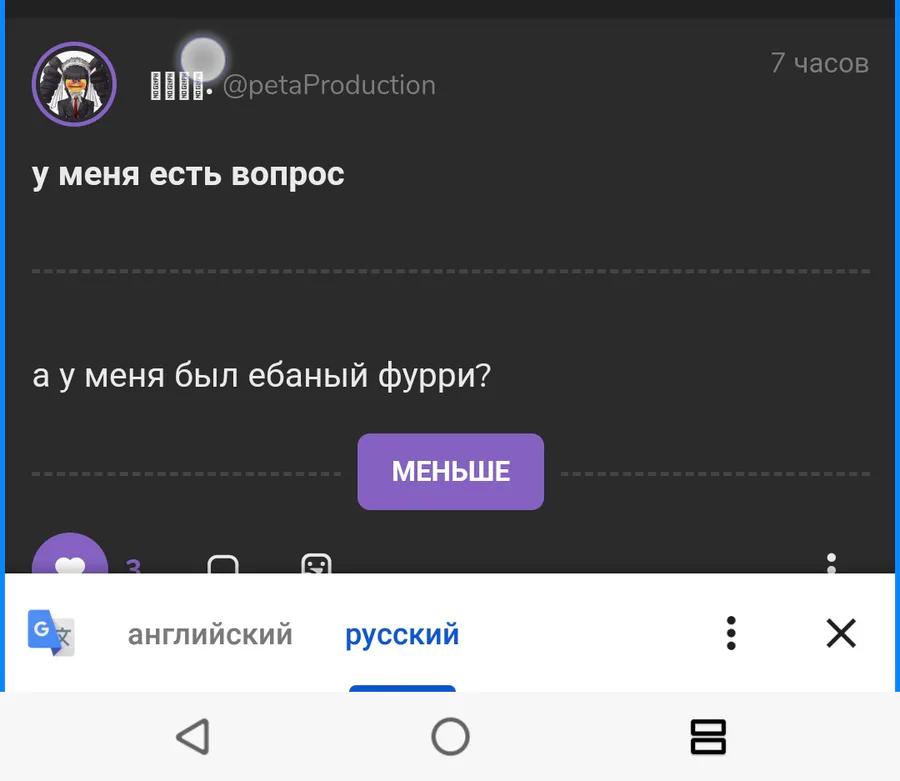
Task: Open translate bar three-dot options menu
Action: click(731, 633)
